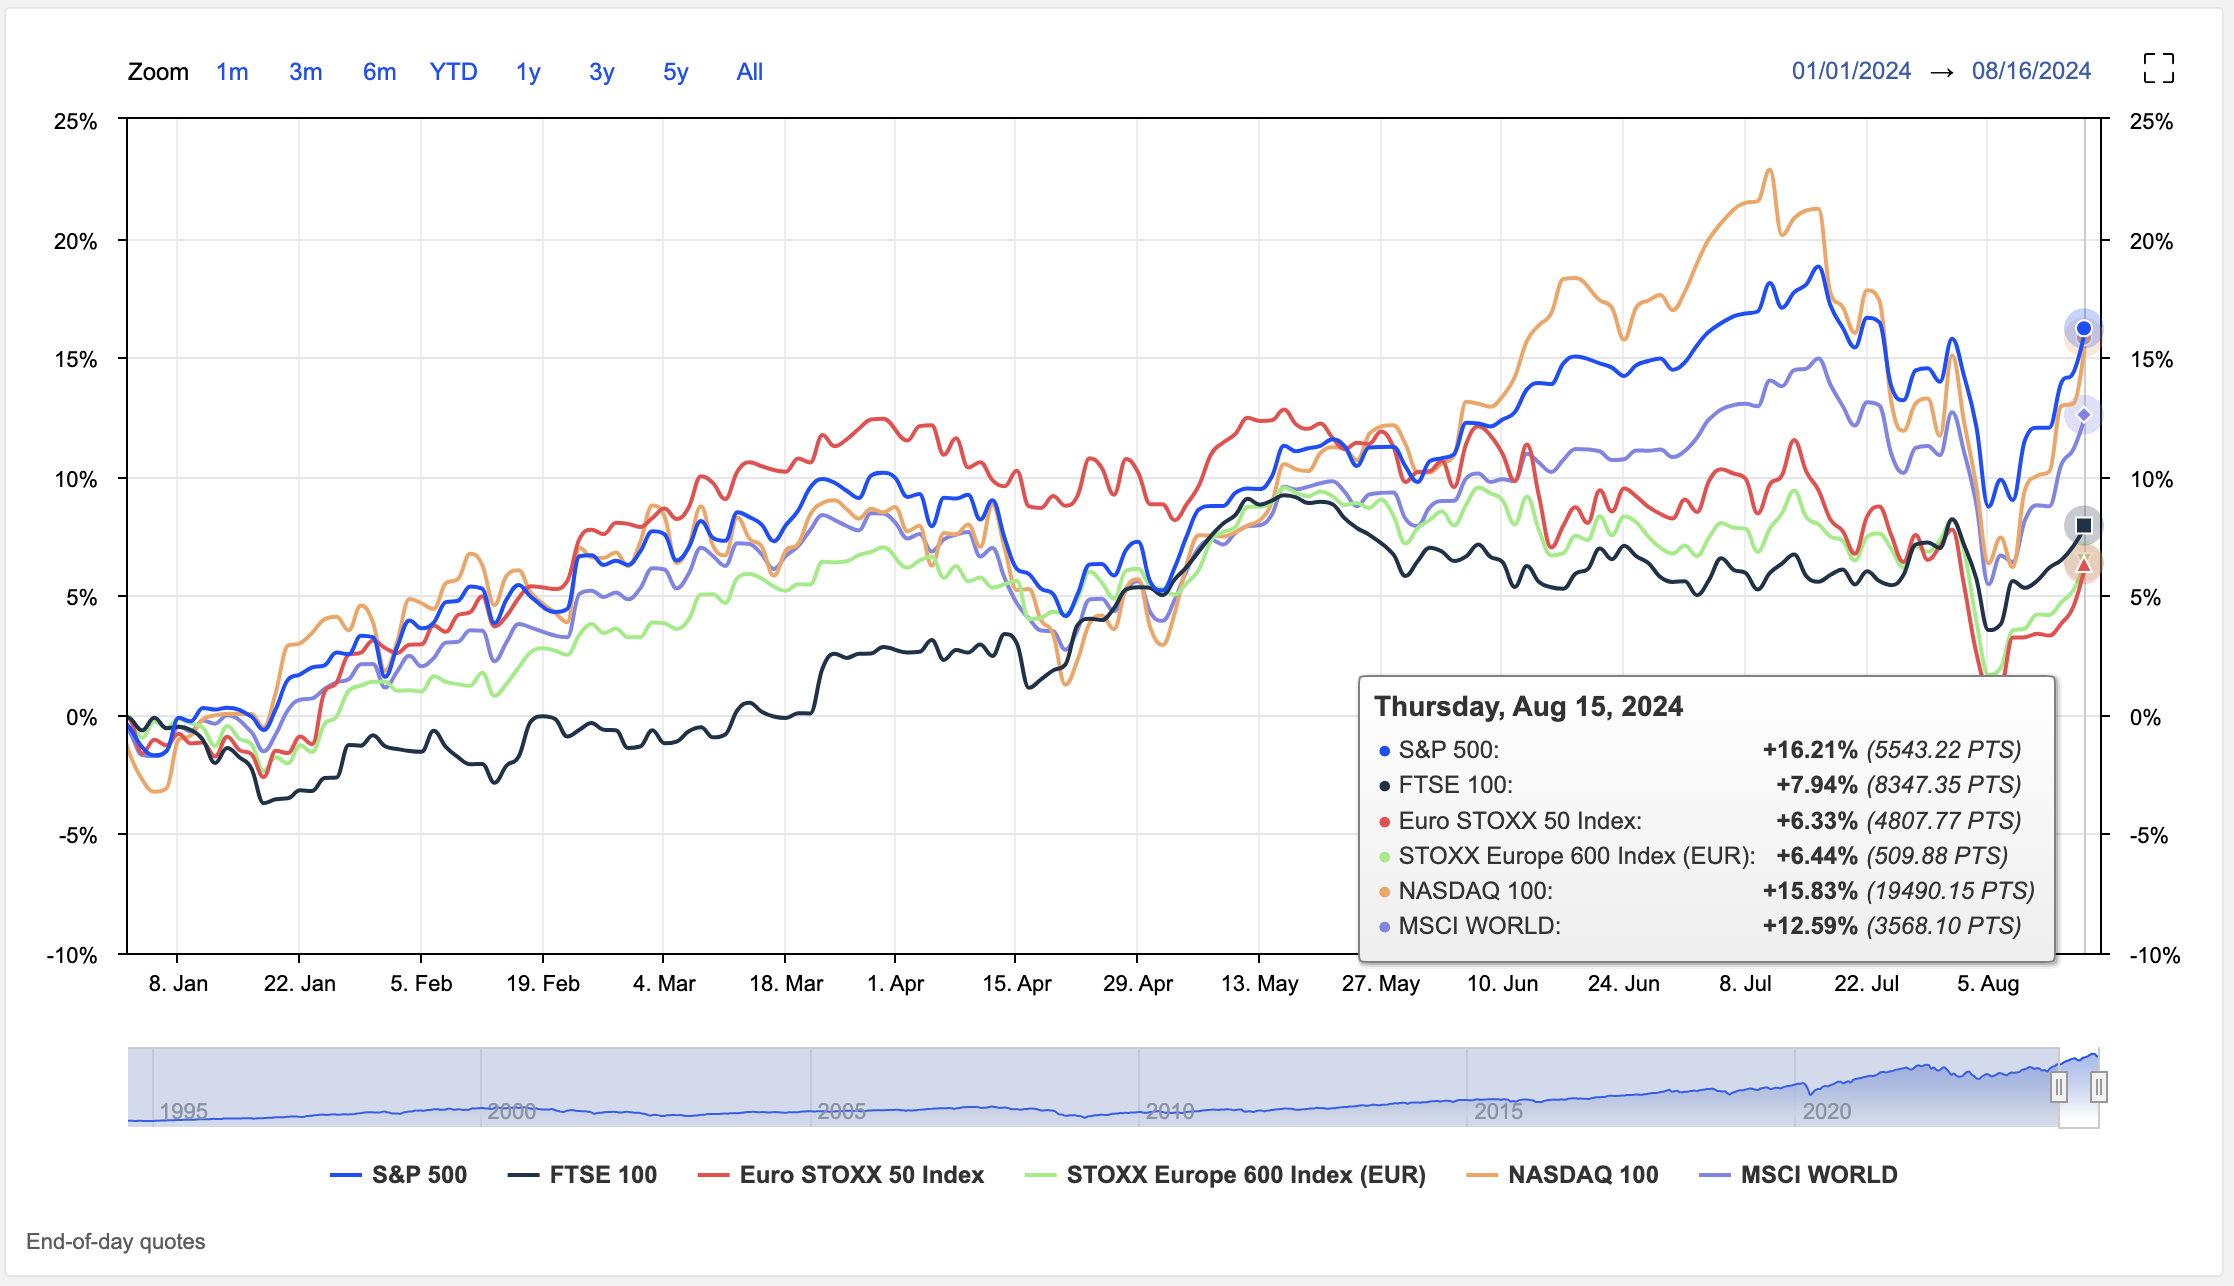
Task: Set zoom range to 3m
Action: coord(306,72)
